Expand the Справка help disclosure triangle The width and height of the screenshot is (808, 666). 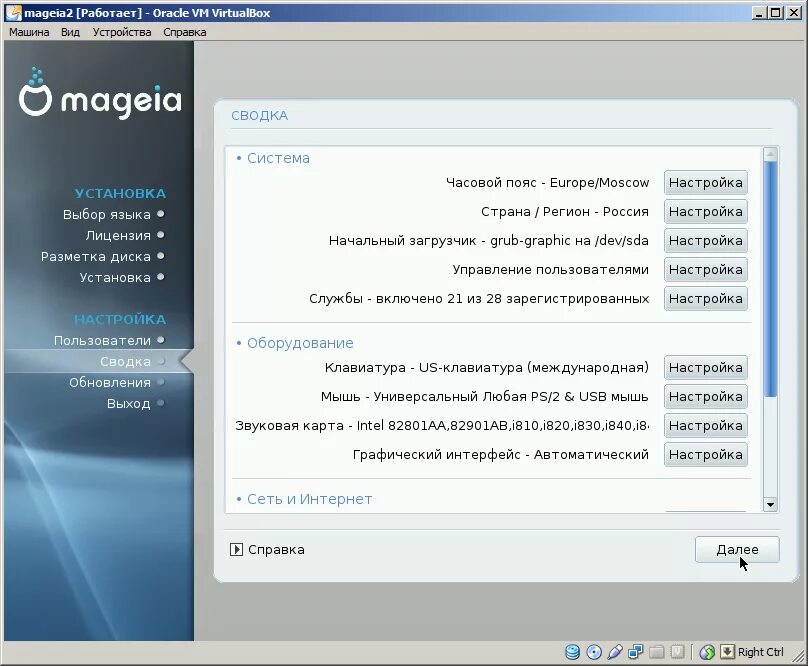(236, 550)
